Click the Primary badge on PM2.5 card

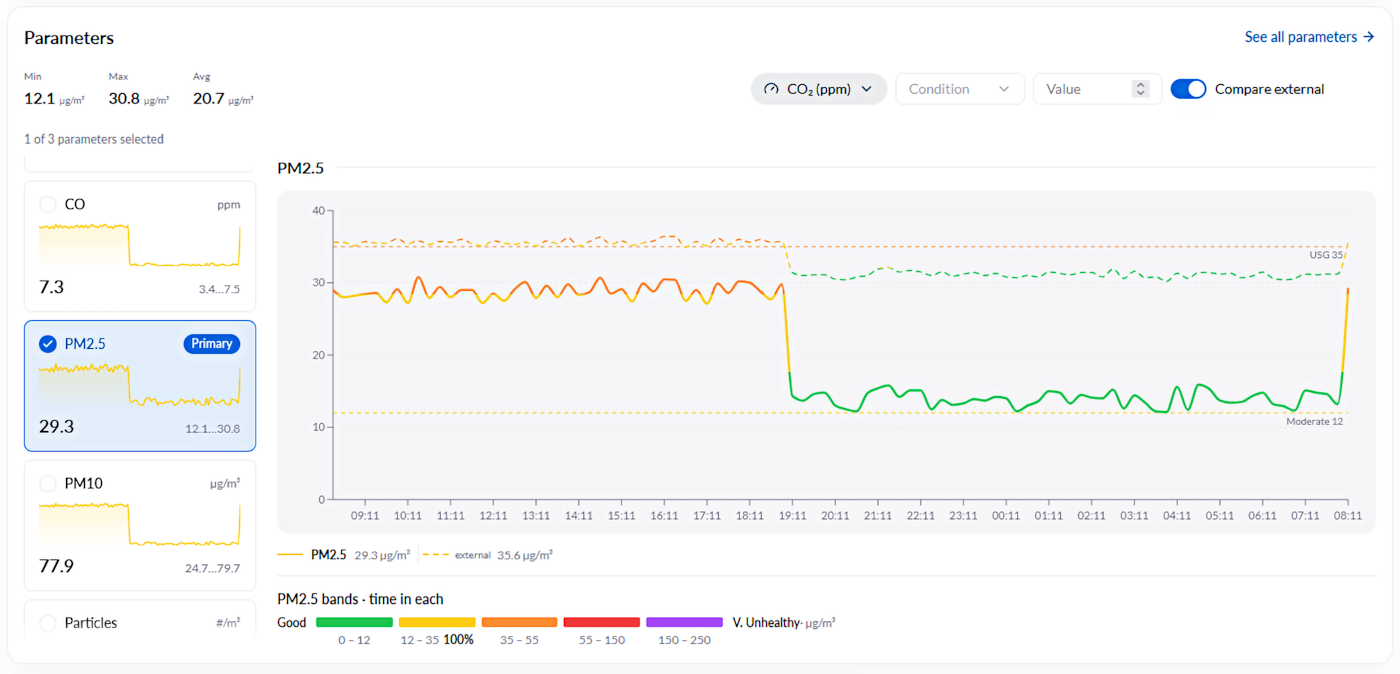click(x=212, y=344)
